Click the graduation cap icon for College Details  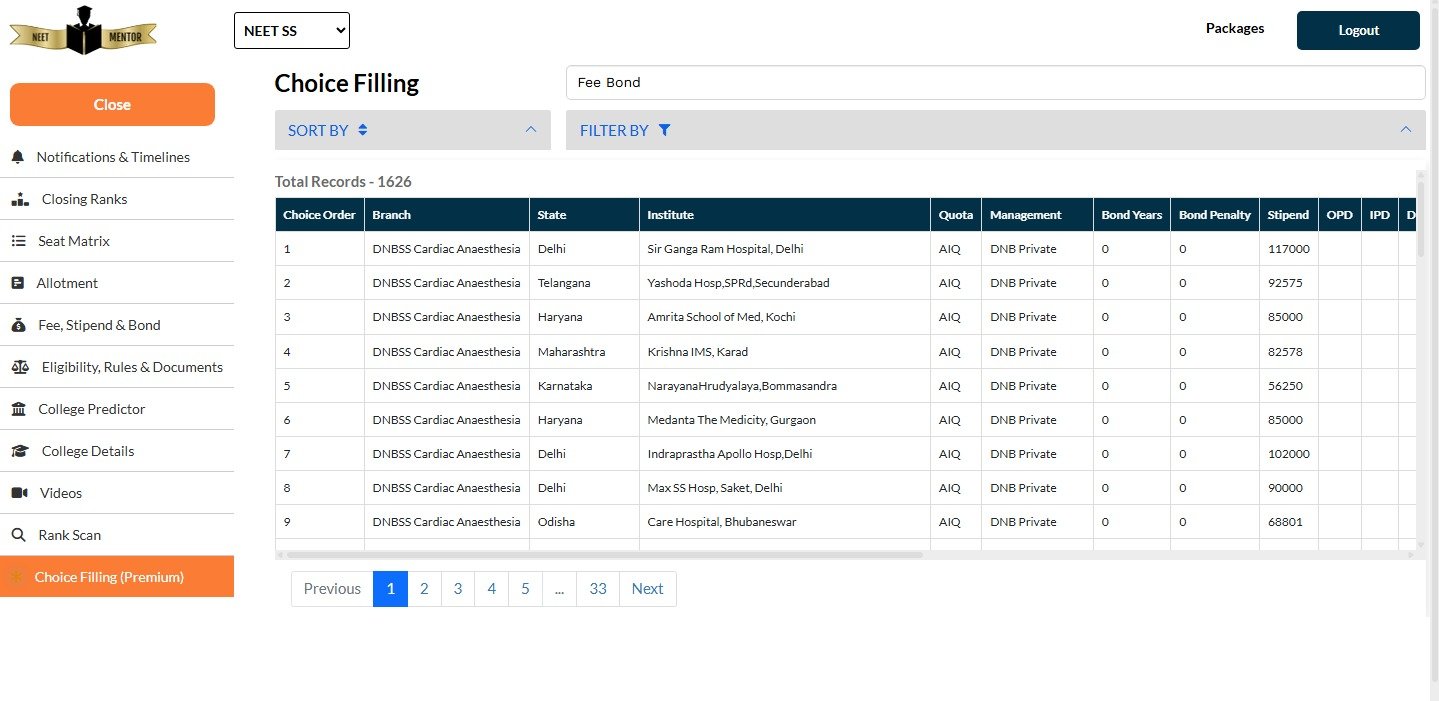20,451
